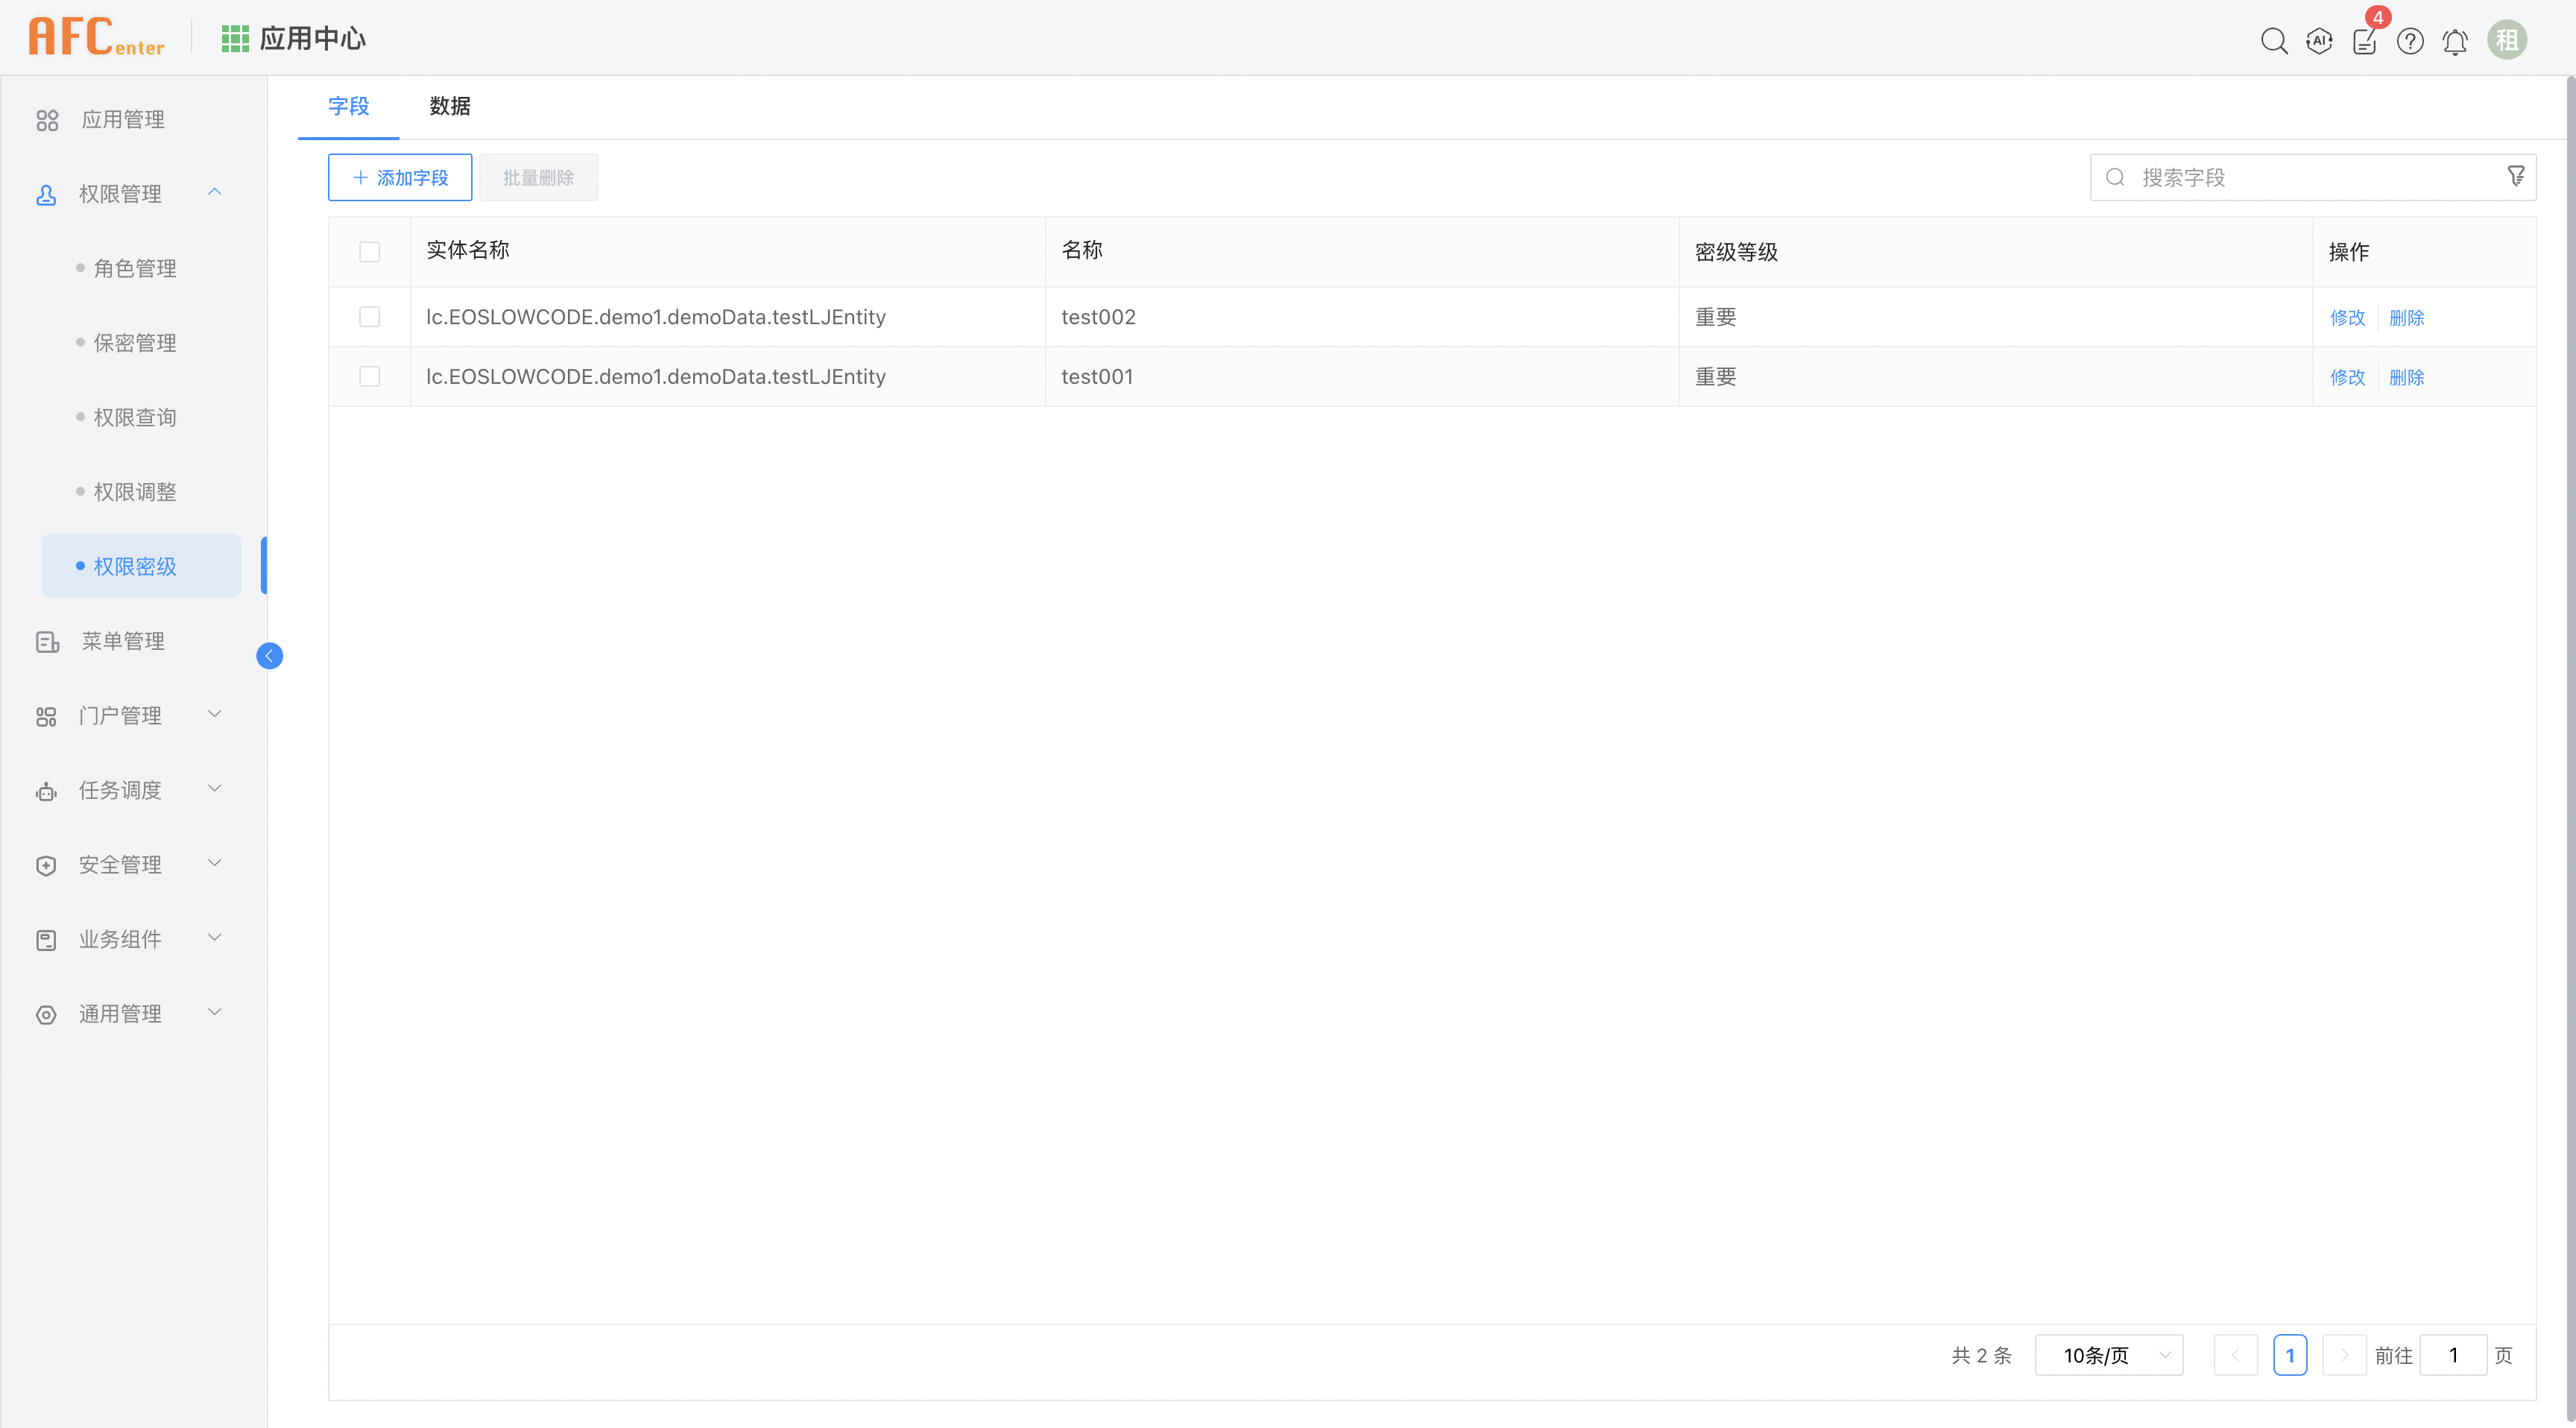
Task: Click the filter funnel icon in the search box
Action: 2515,176
